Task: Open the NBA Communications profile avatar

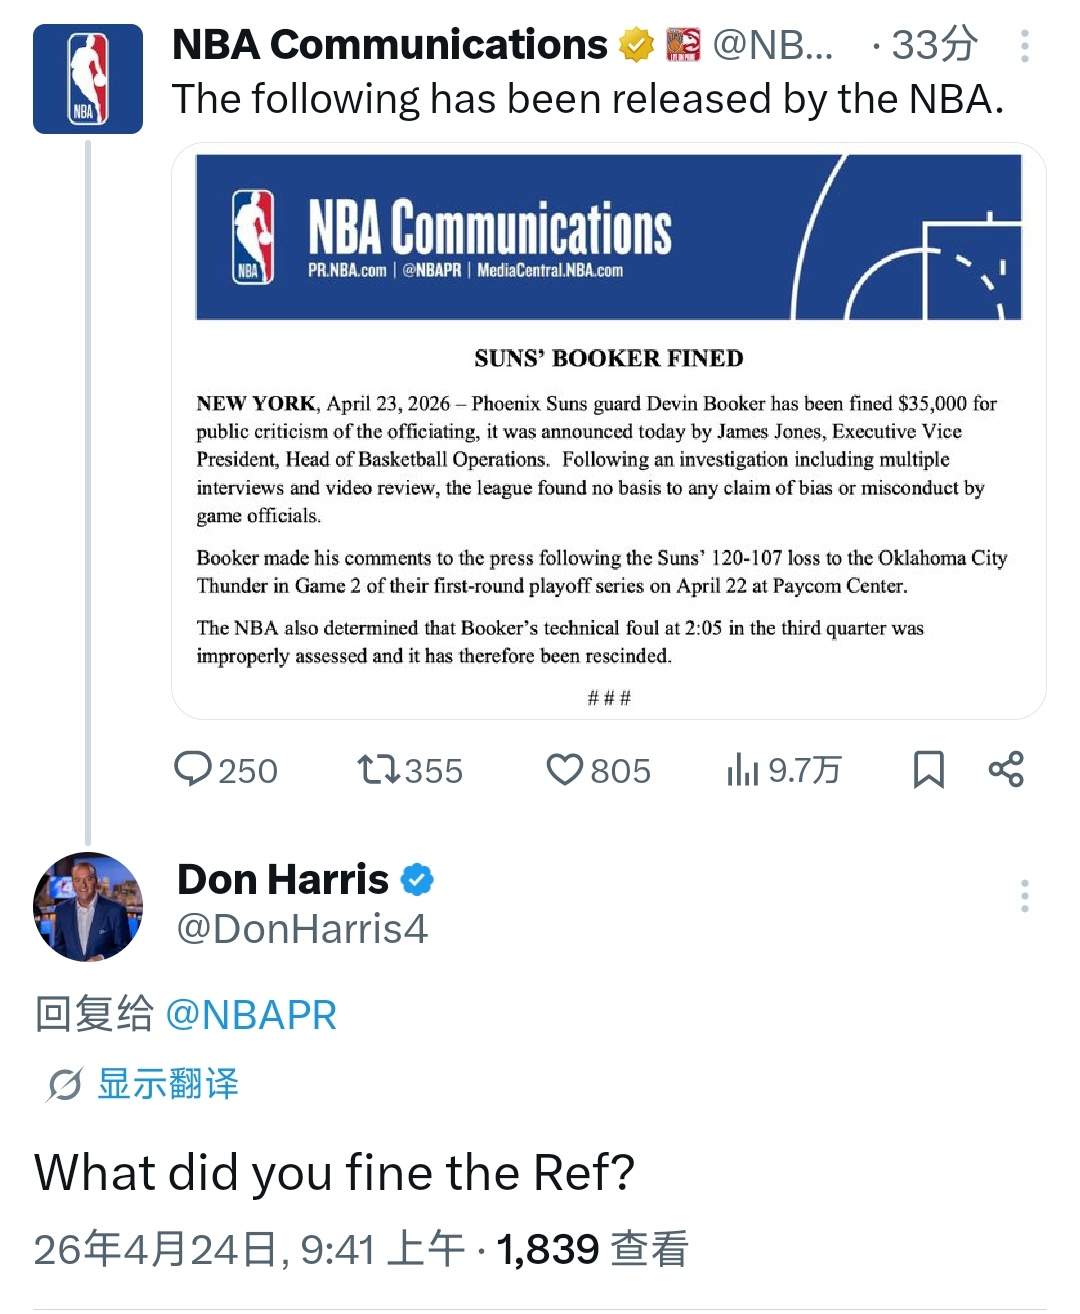Action: tap(88, 78)
